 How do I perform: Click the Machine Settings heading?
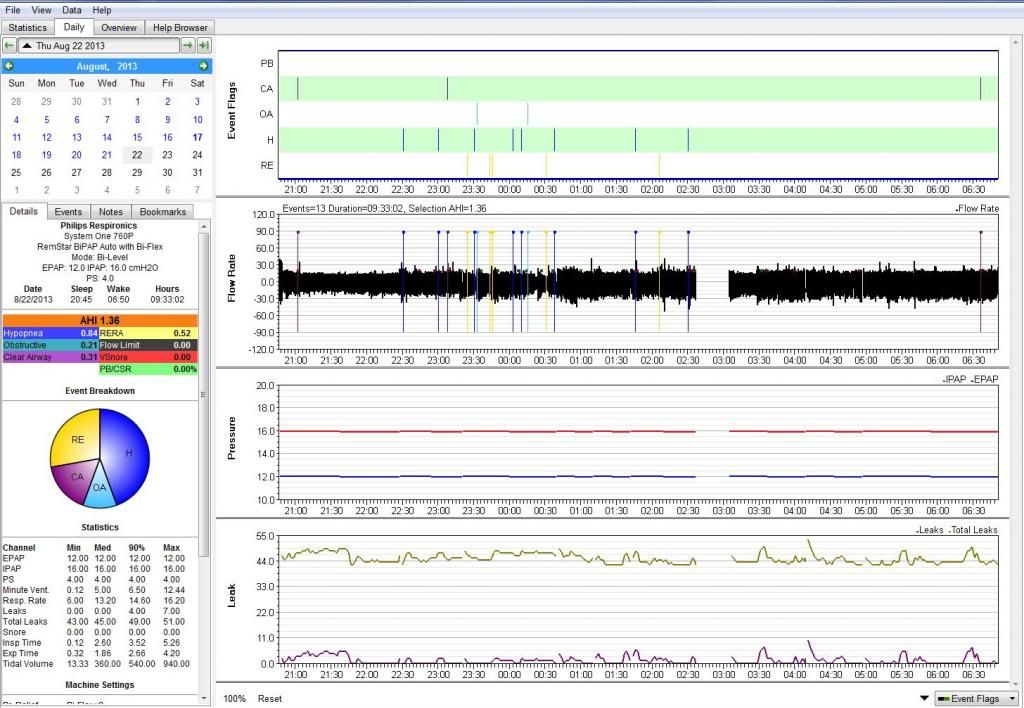pos(100,684)
